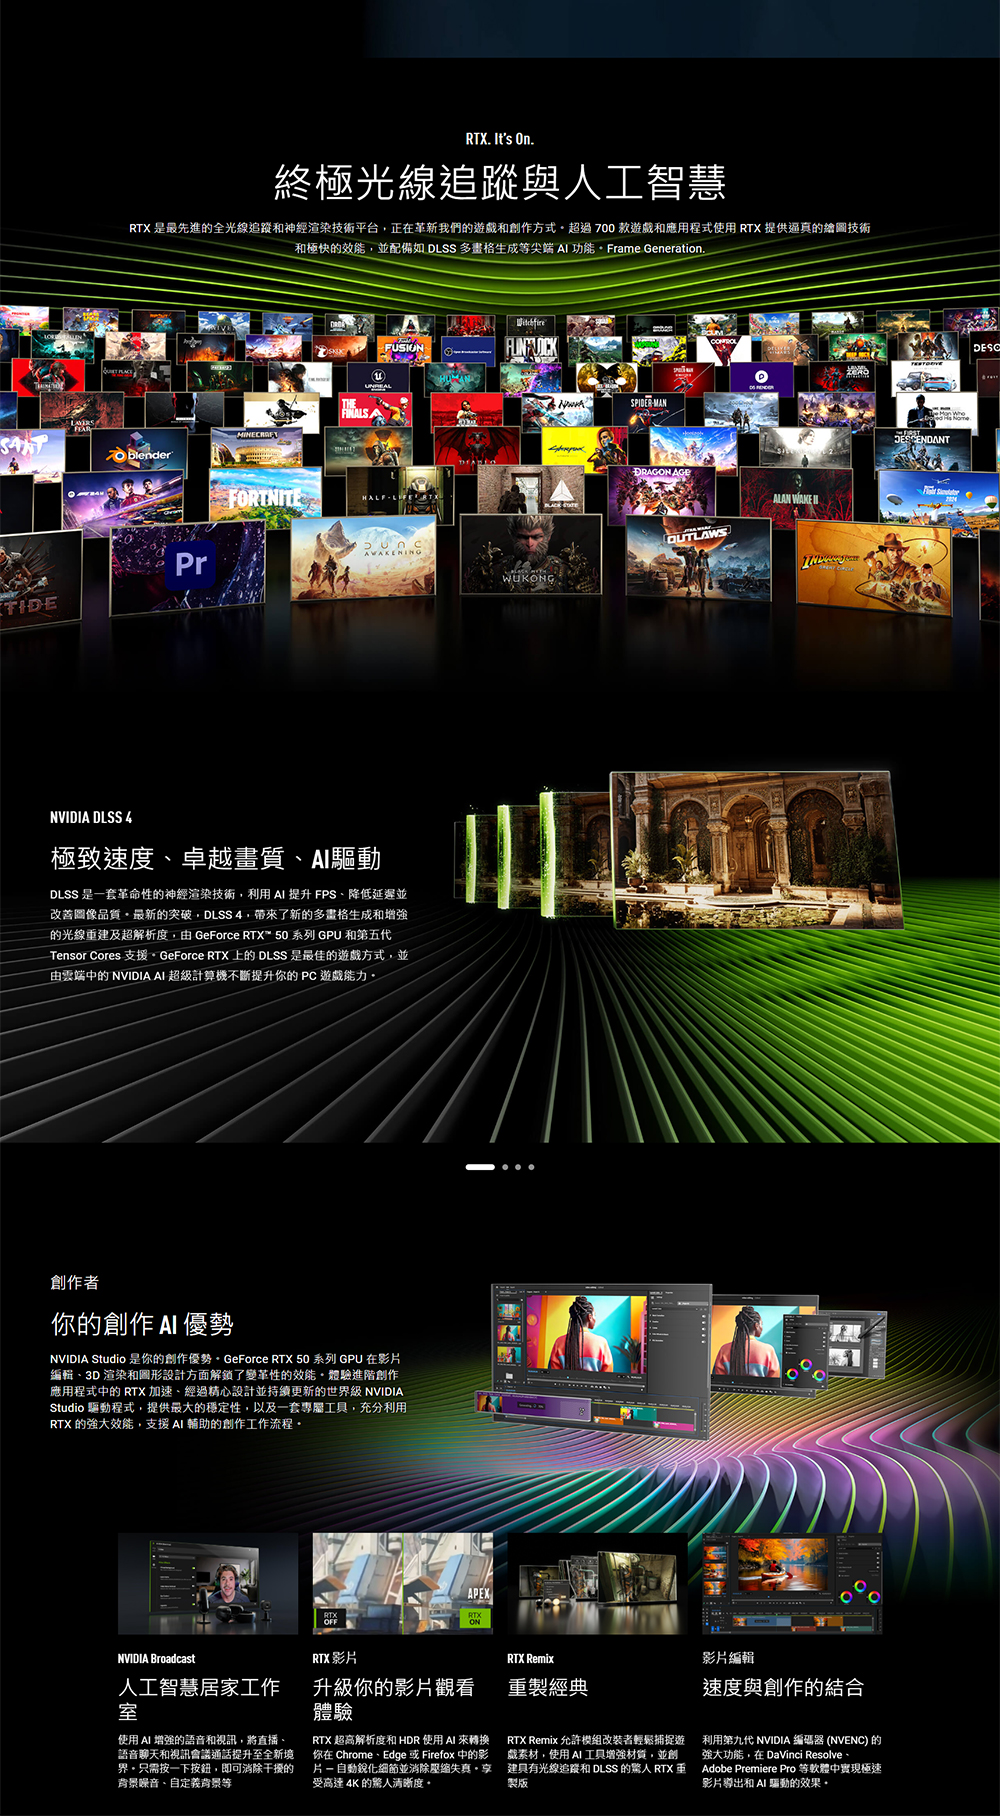
Task: Click the Half-Life 2 RTX tile
Action: (x=398, y=493)
